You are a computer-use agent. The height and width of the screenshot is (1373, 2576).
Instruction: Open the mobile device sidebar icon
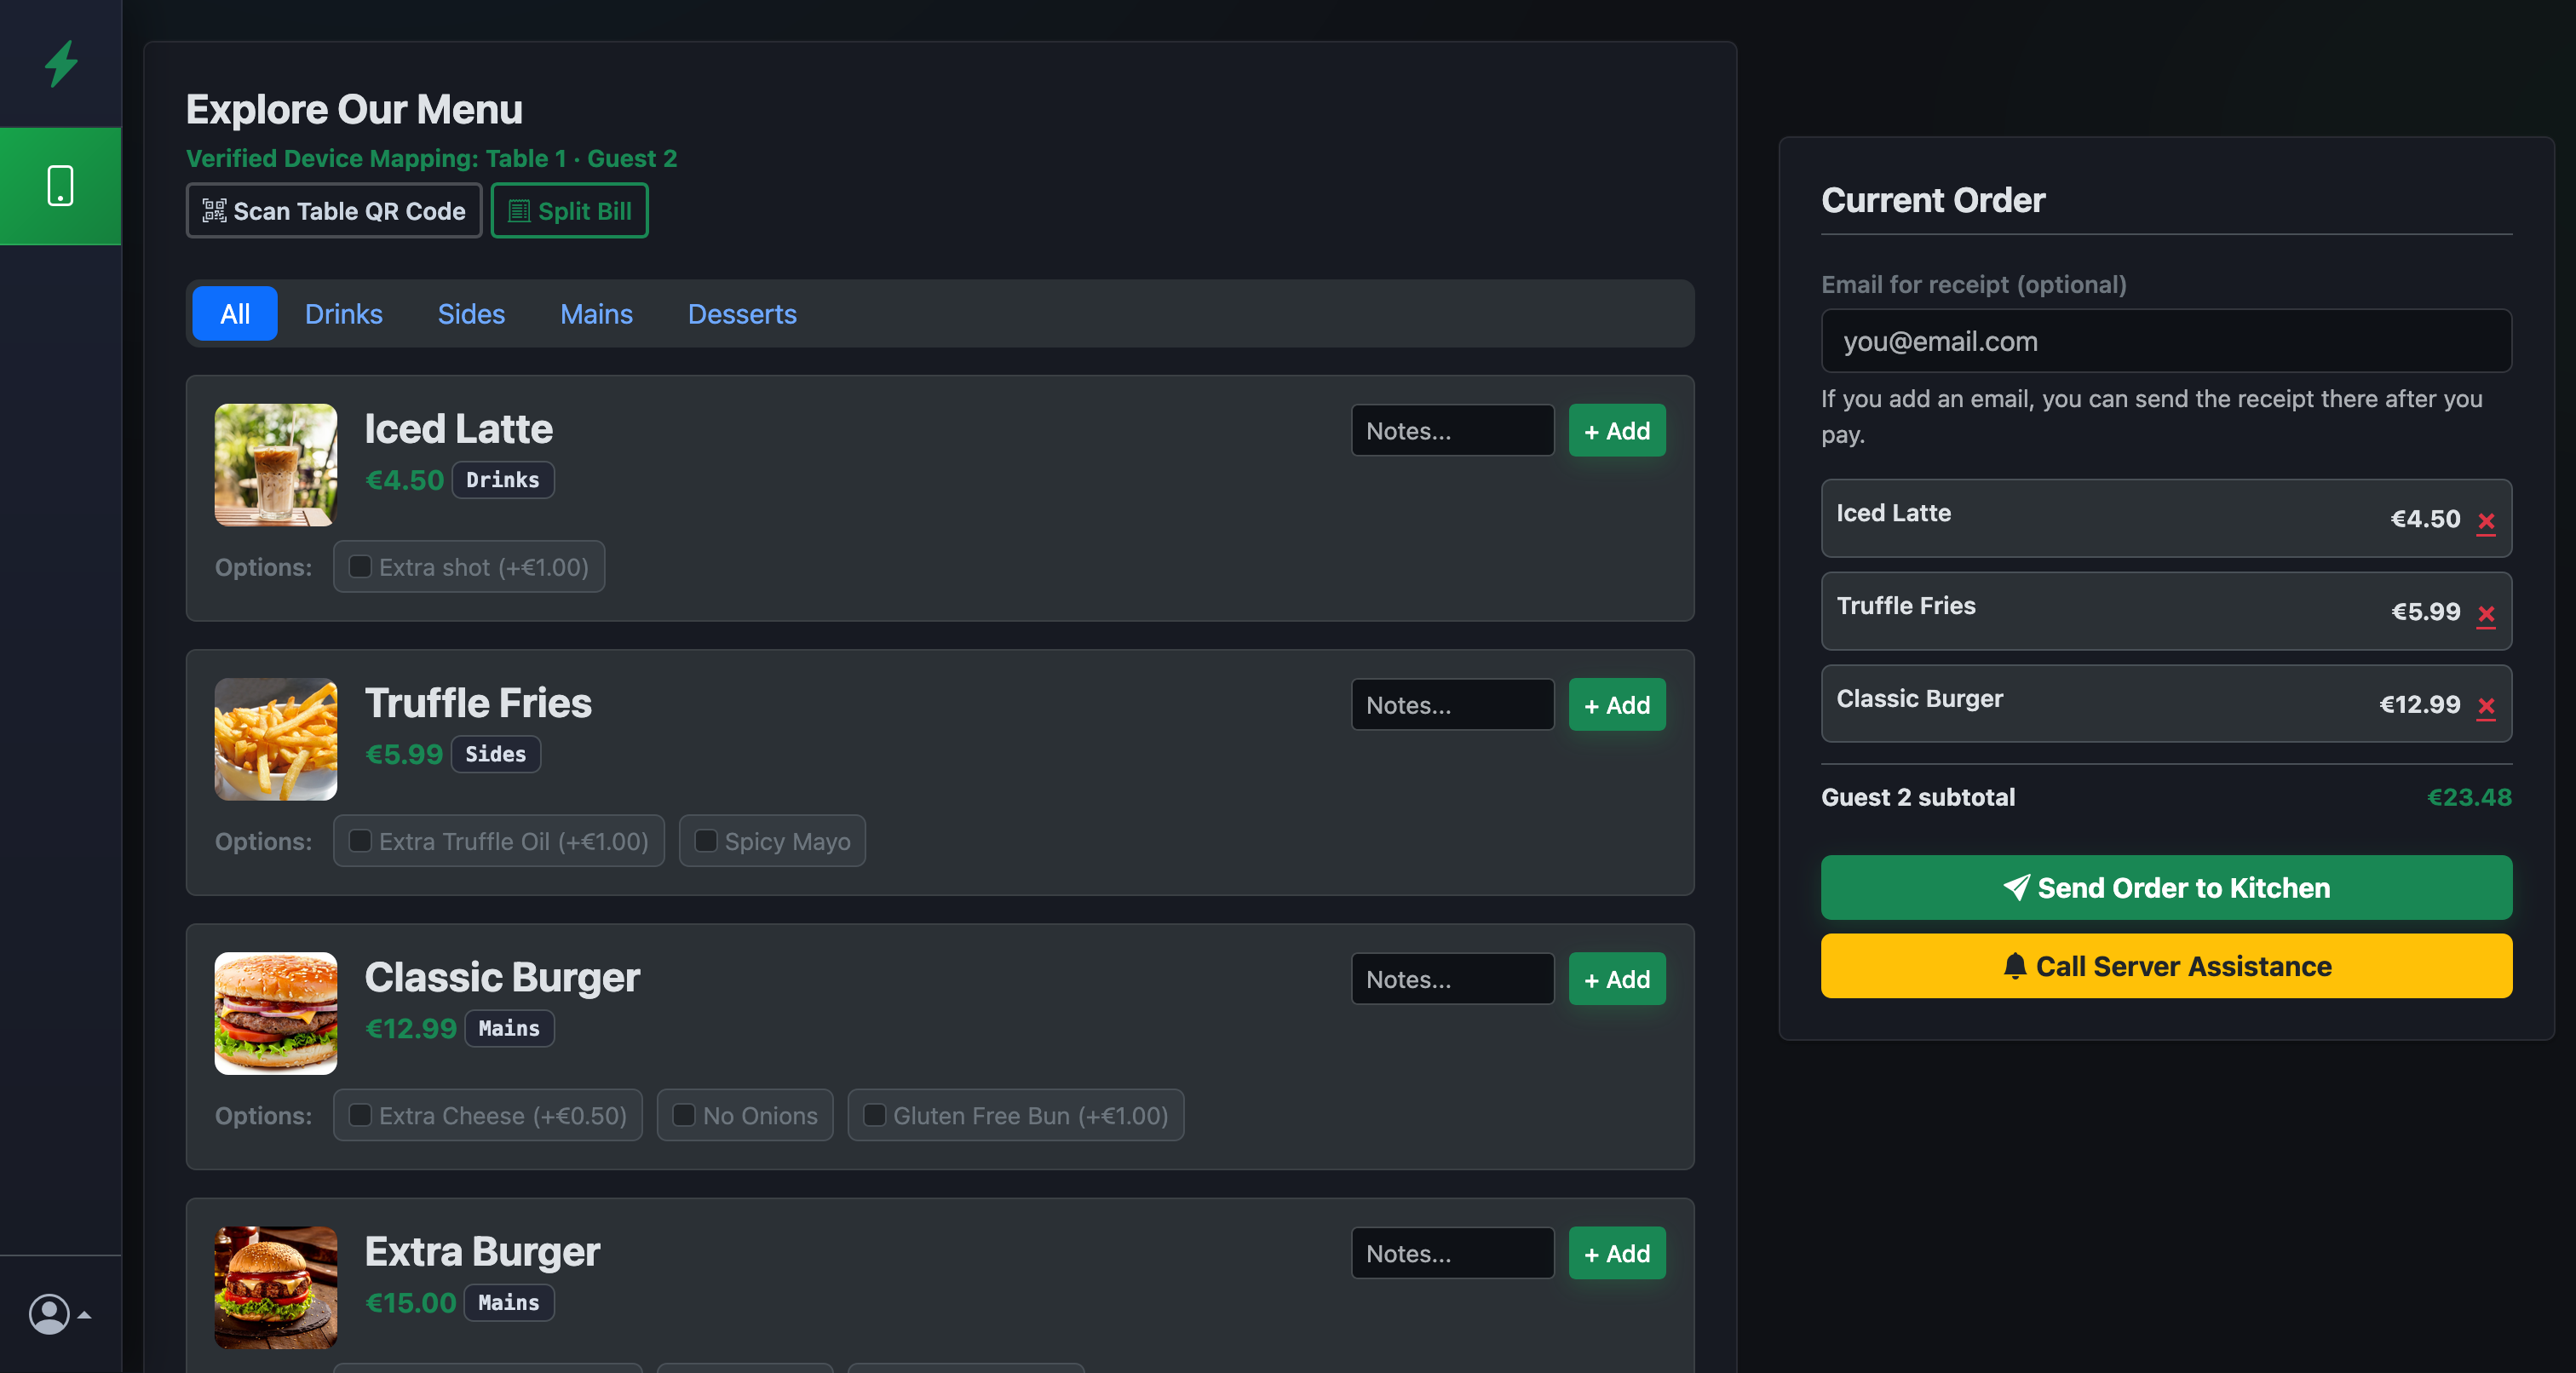(61, 186)
